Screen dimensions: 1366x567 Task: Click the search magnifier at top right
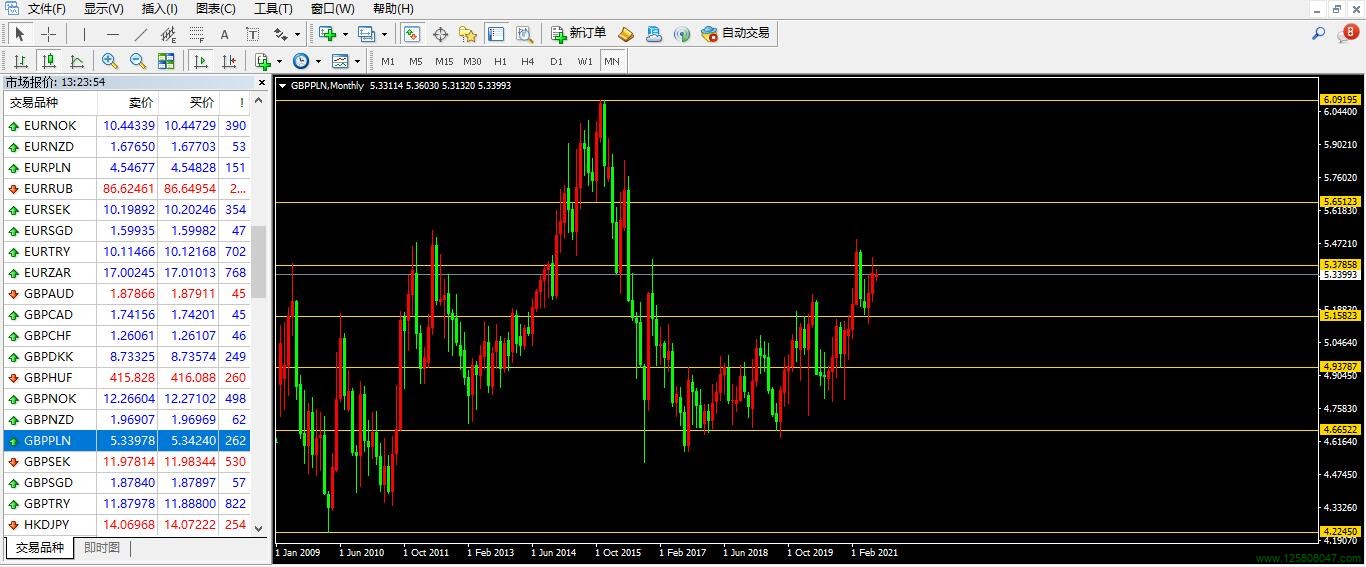(1319, 33)
